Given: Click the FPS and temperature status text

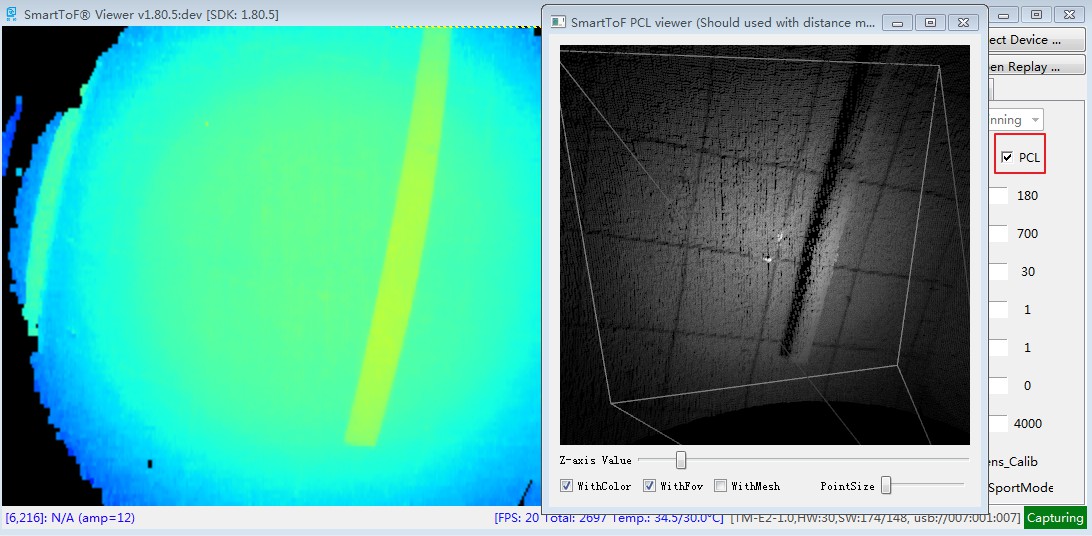Looking at the screenshot, I should point(609,518).
